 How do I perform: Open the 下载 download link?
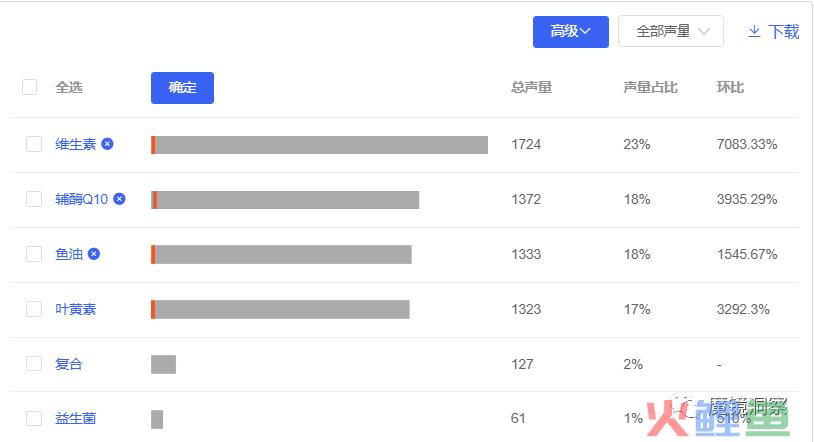point(783,32)
